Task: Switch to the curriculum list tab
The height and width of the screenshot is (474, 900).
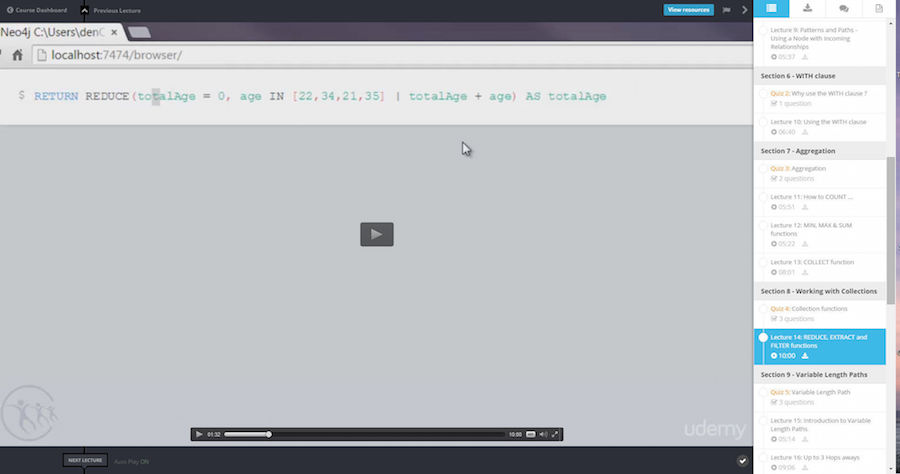Action: tap(771, 8)
